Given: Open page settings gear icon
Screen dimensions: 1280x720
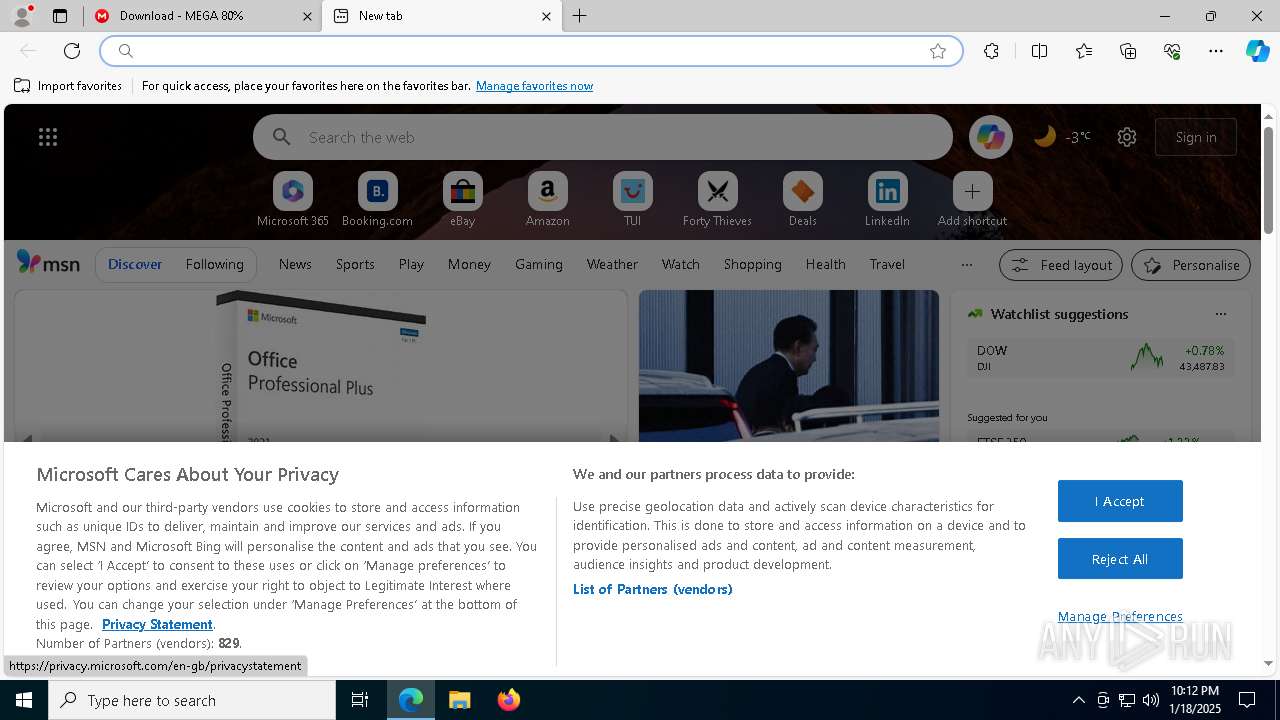Looking at the screenshot, I should point(1127,137).
